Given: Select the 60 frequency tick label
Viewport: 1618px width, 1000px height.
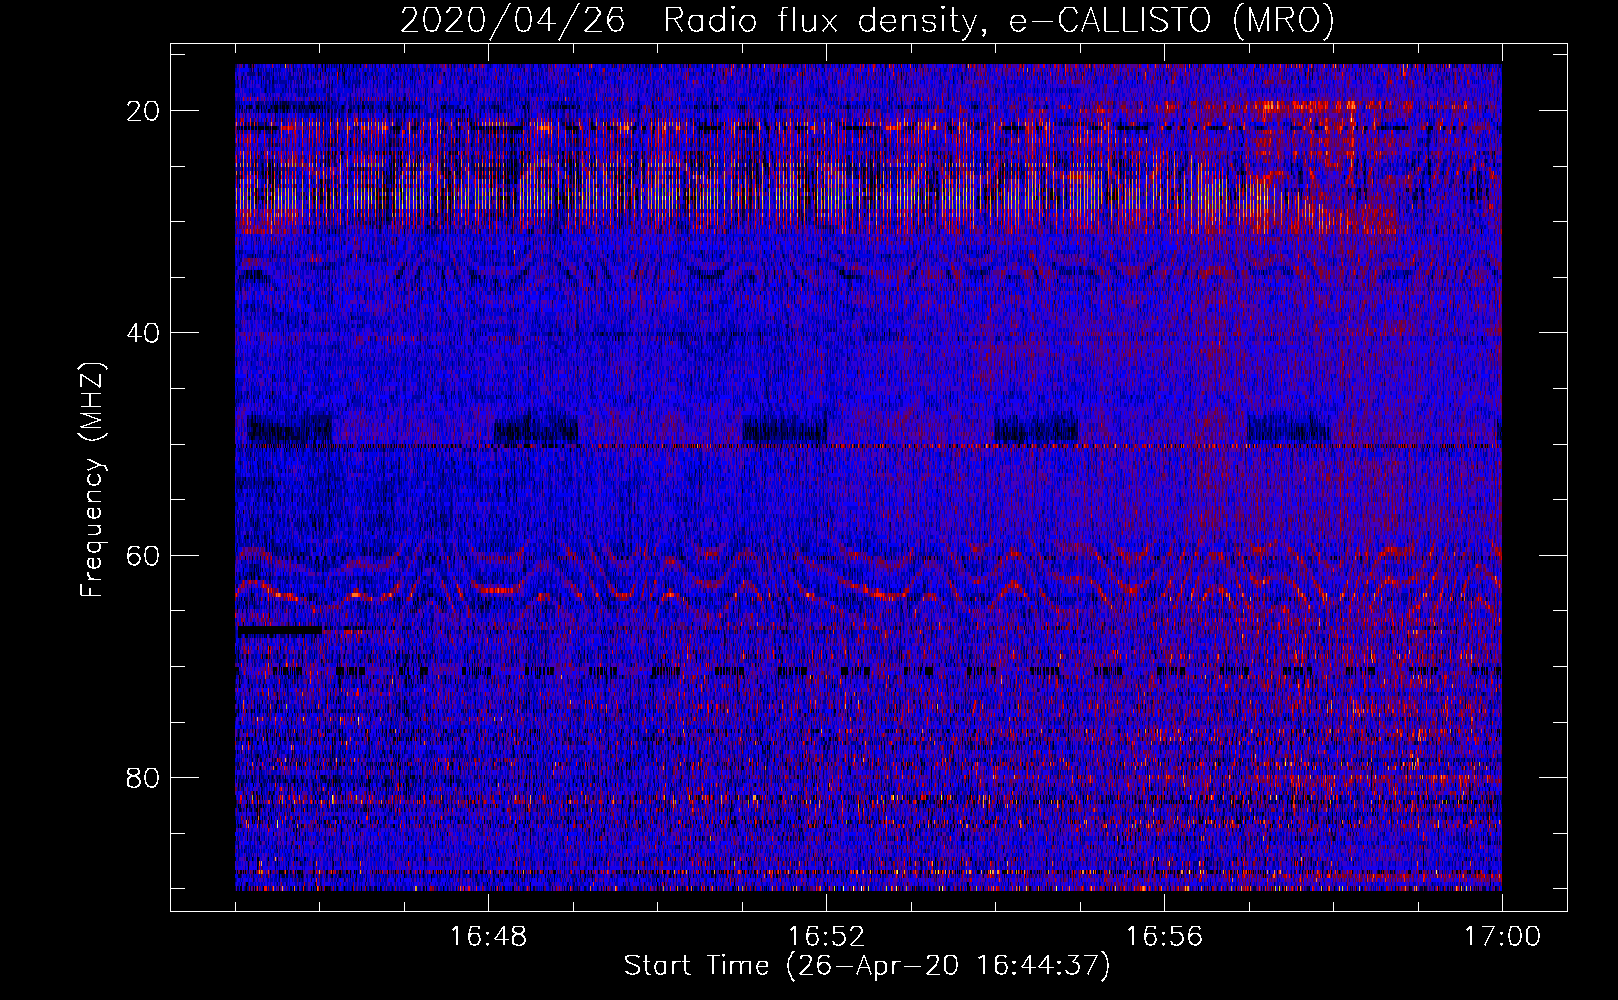Looking at the screenshot, I should pyautogui.click(x=143, y=555).
